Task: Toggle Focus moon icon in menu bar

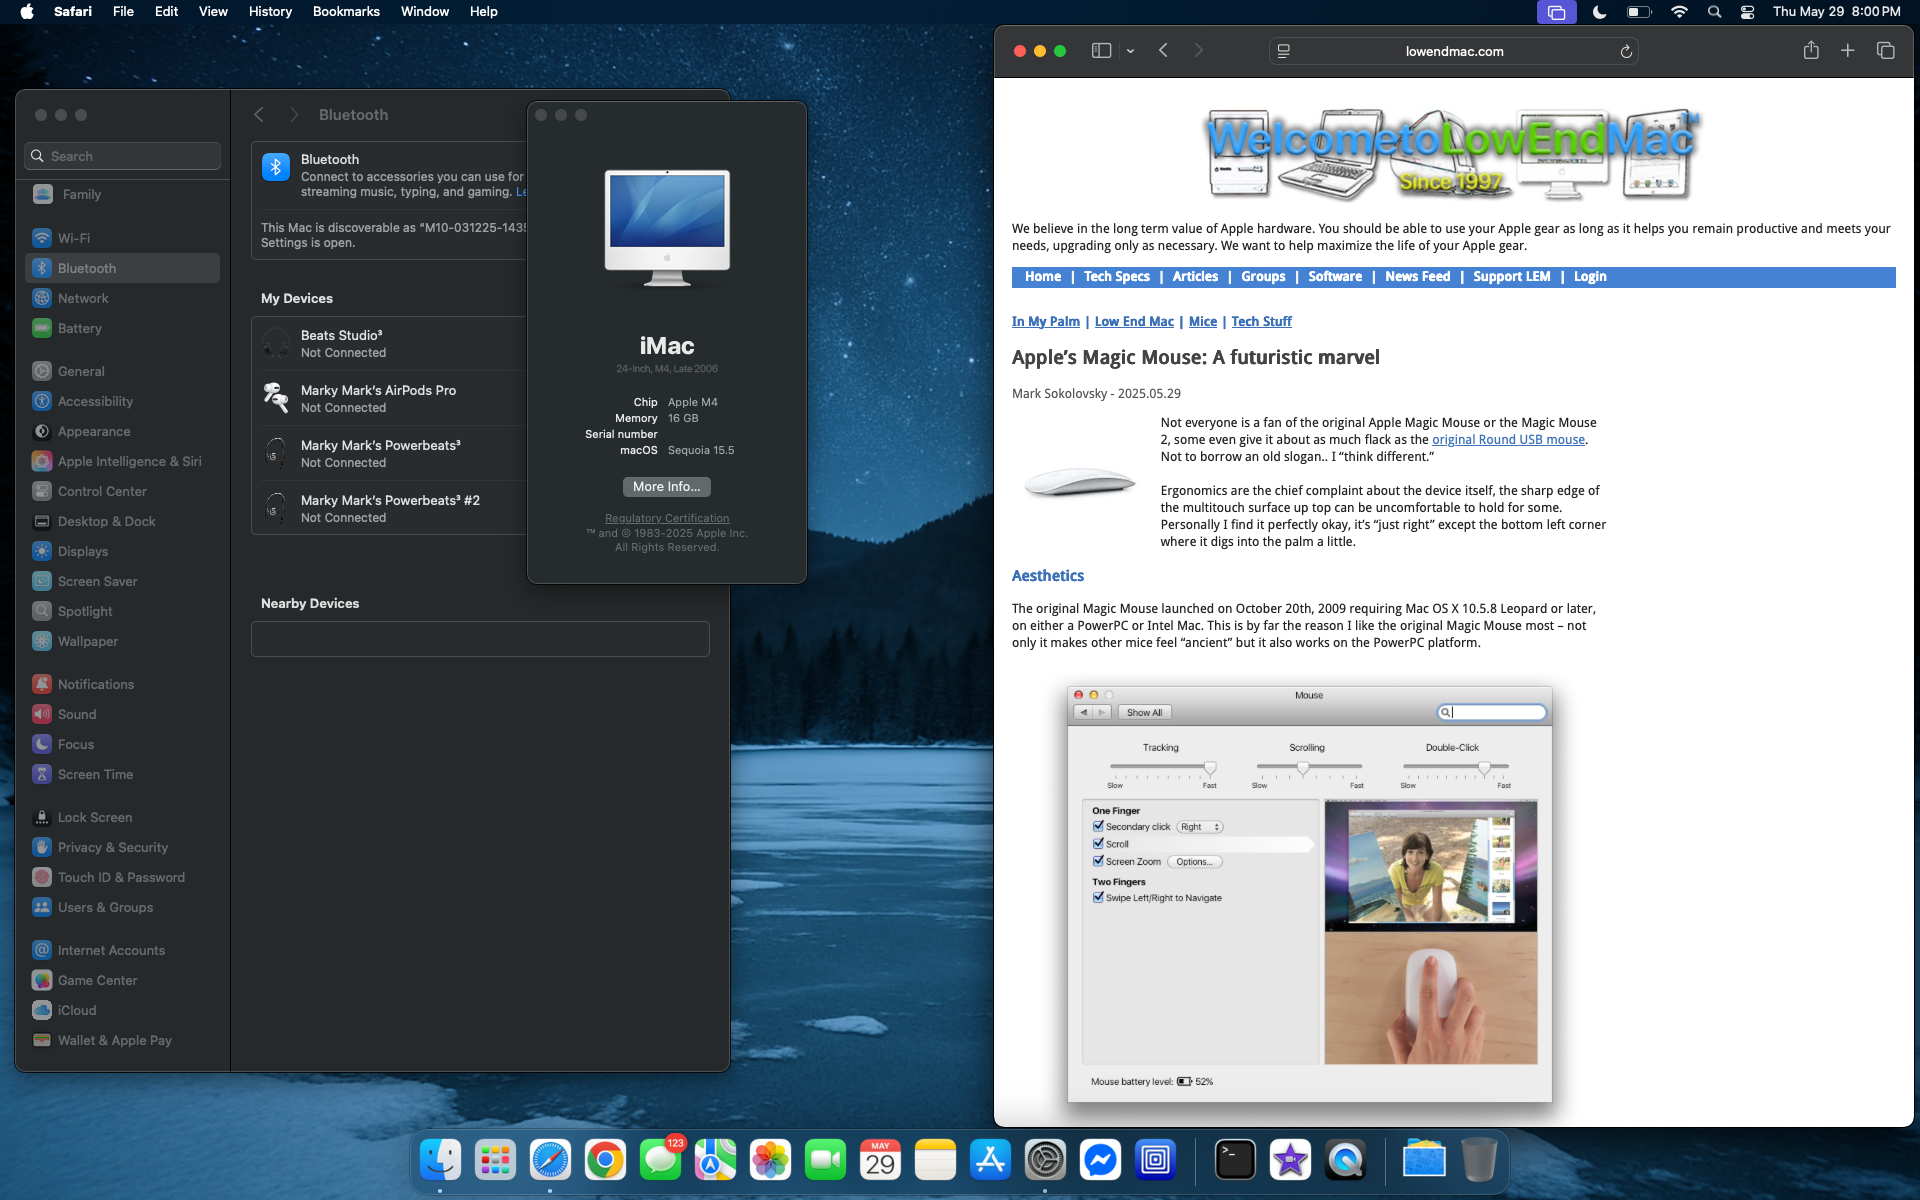Action: 1599,12
